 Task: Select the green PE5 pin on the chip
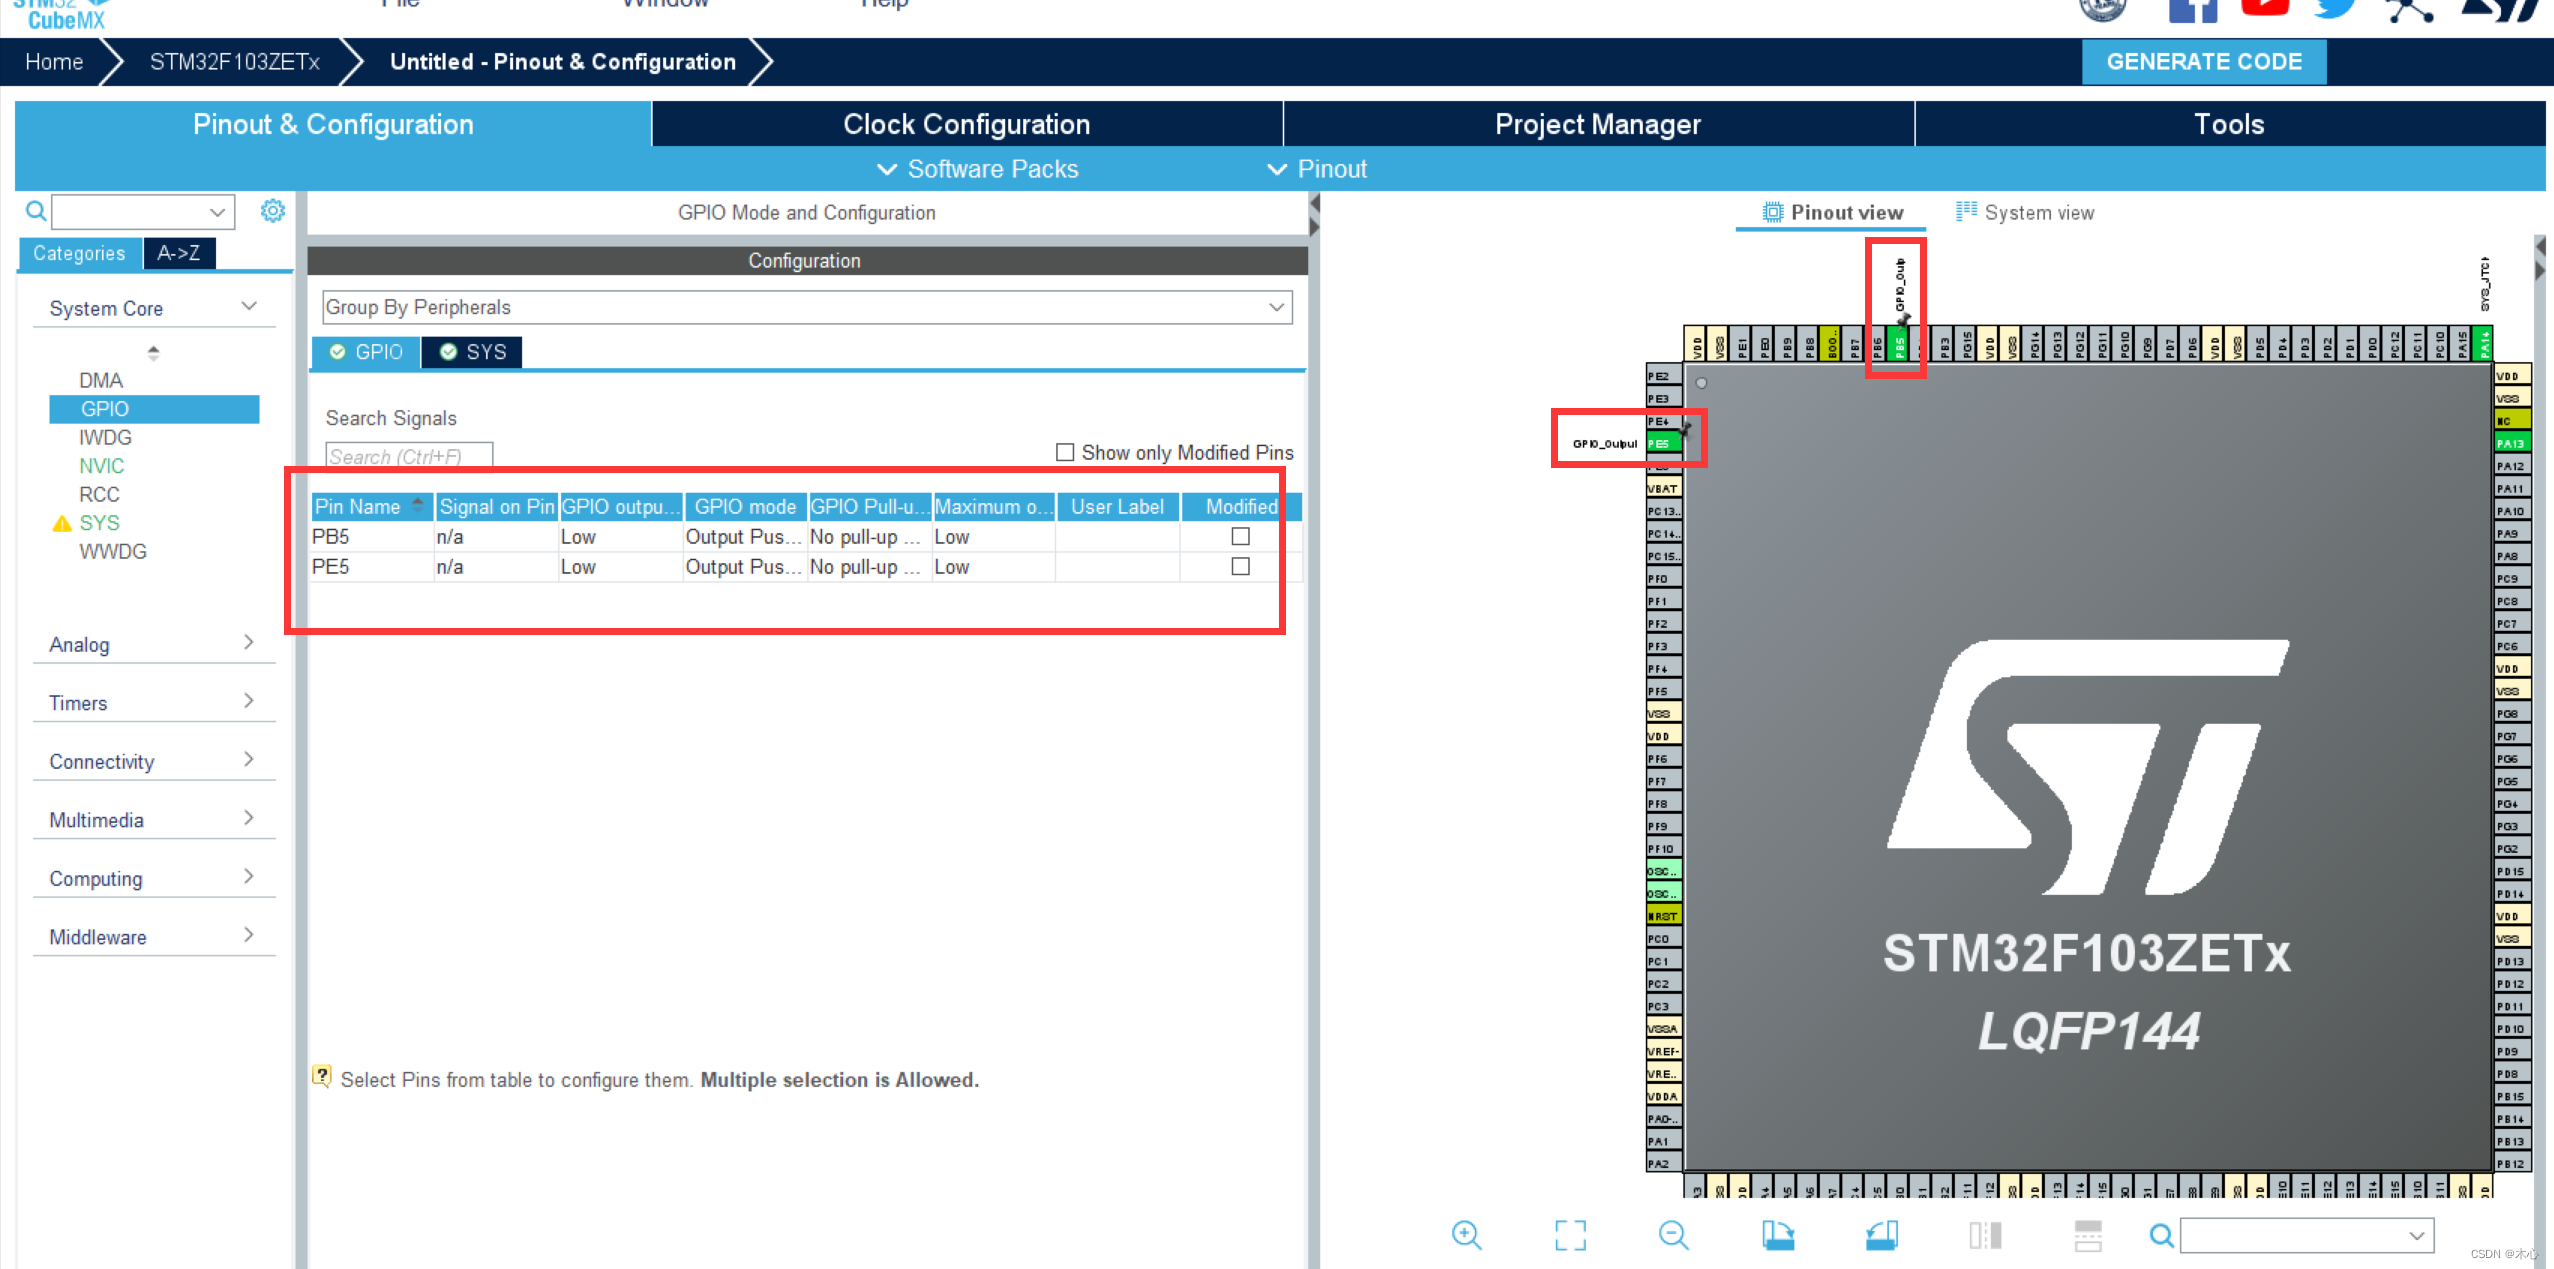coord(1665,444)
